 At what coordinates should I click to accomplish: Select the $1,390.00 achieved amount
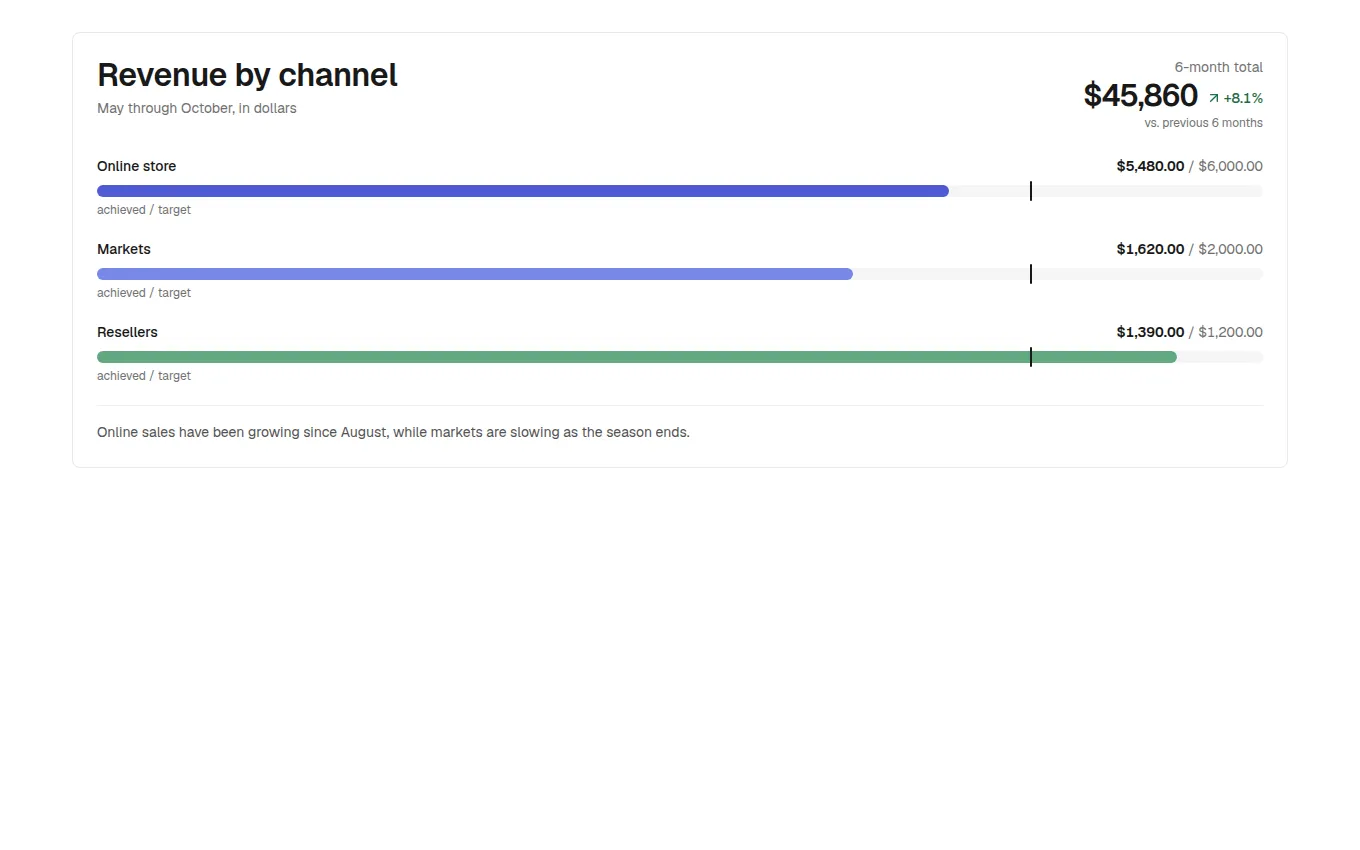[1150, 332]
